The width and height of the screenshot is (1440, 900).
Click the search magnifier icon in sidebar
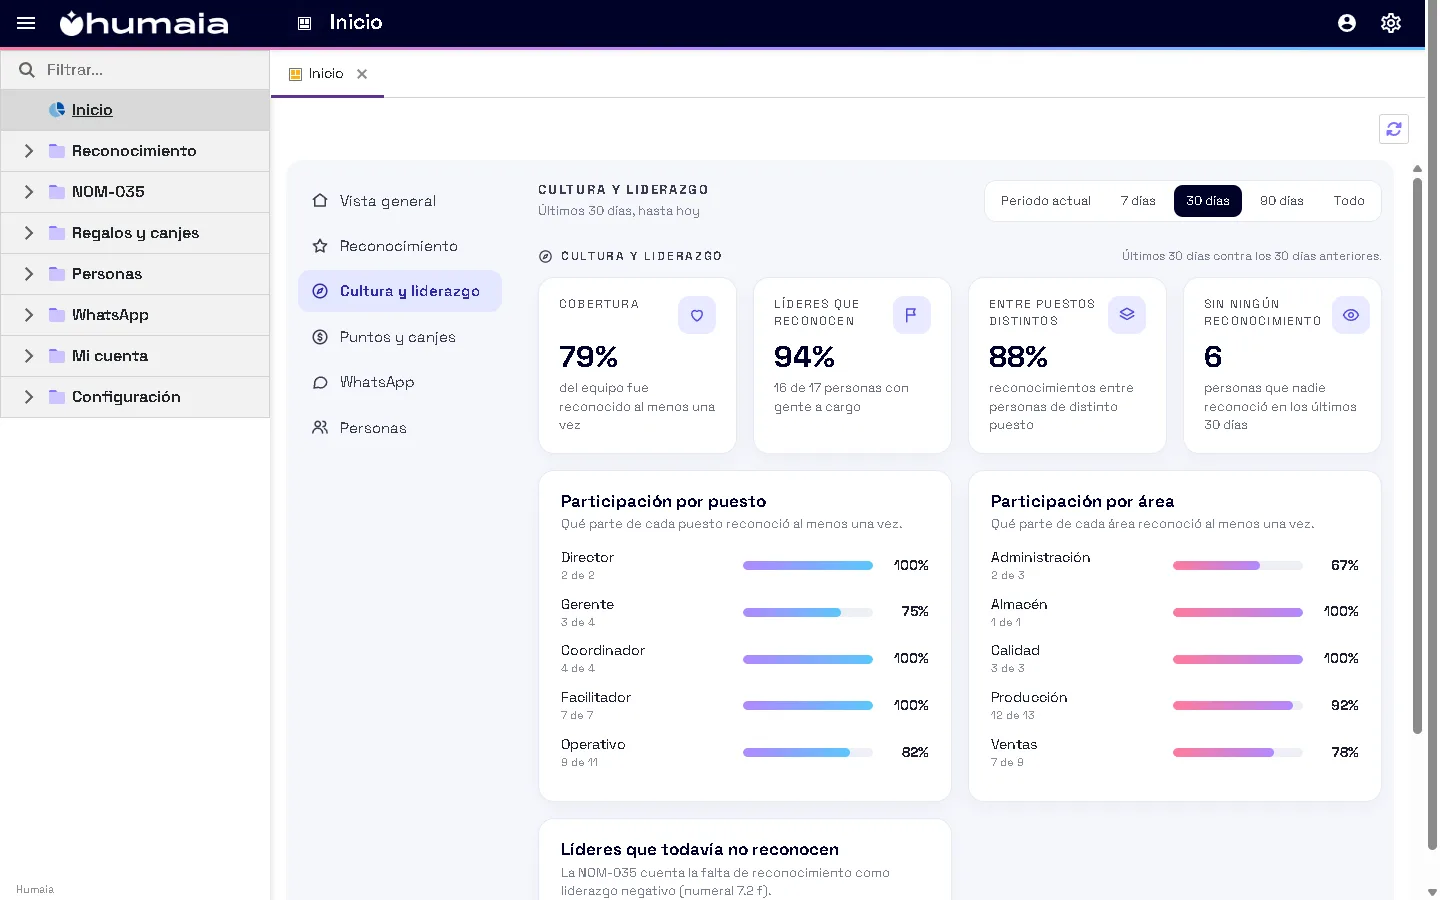[x=27, y=70]
